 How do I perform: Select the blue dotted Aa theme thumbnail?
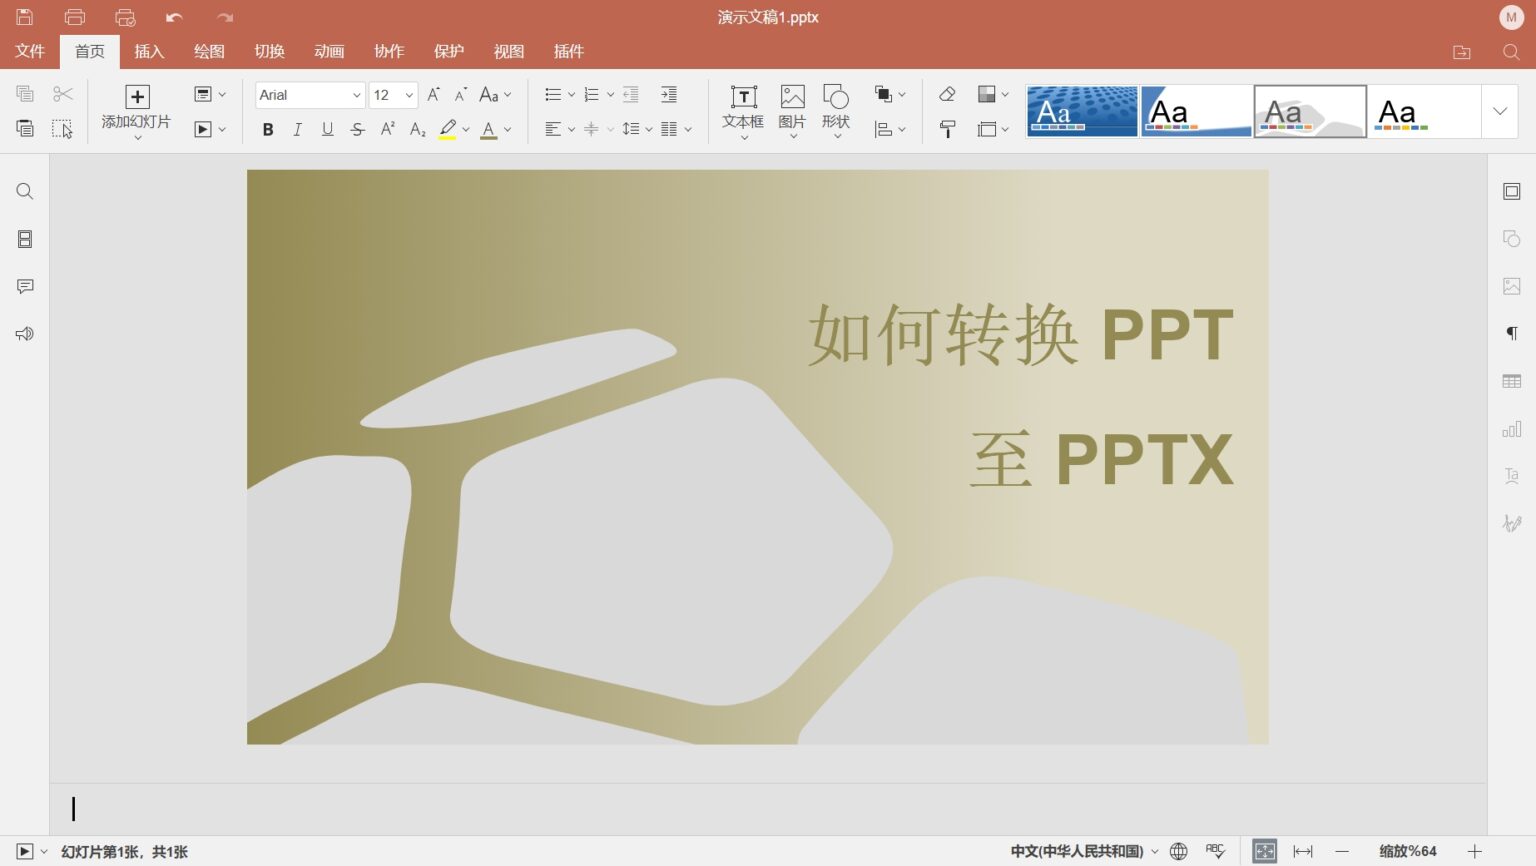point(1081,110)
